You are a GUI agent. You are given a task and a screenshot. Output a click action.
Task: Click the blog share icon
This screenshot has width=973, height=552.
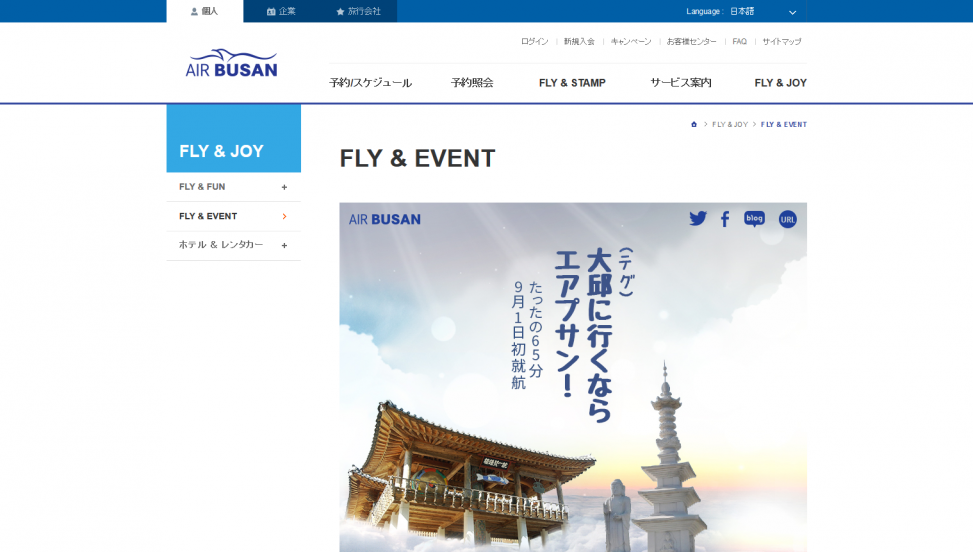754,219
